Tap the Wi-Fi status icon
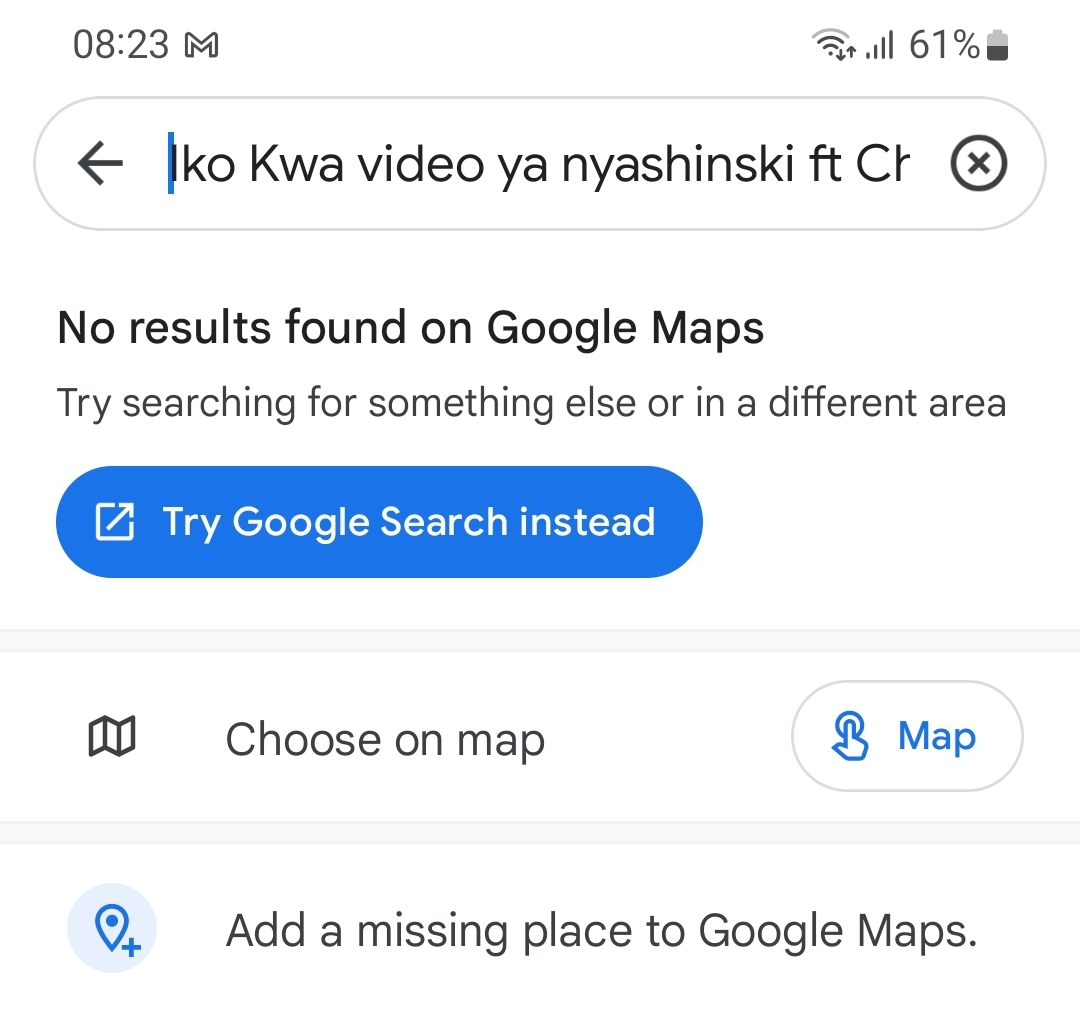This screenshot has height=1033, width=1080. (x=834, y=45)
